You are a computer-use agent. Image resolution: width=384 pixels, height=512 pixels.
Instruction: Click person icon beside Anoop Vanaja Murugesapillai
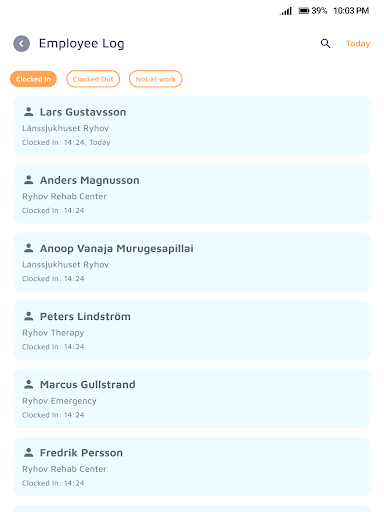coord(29,248)
